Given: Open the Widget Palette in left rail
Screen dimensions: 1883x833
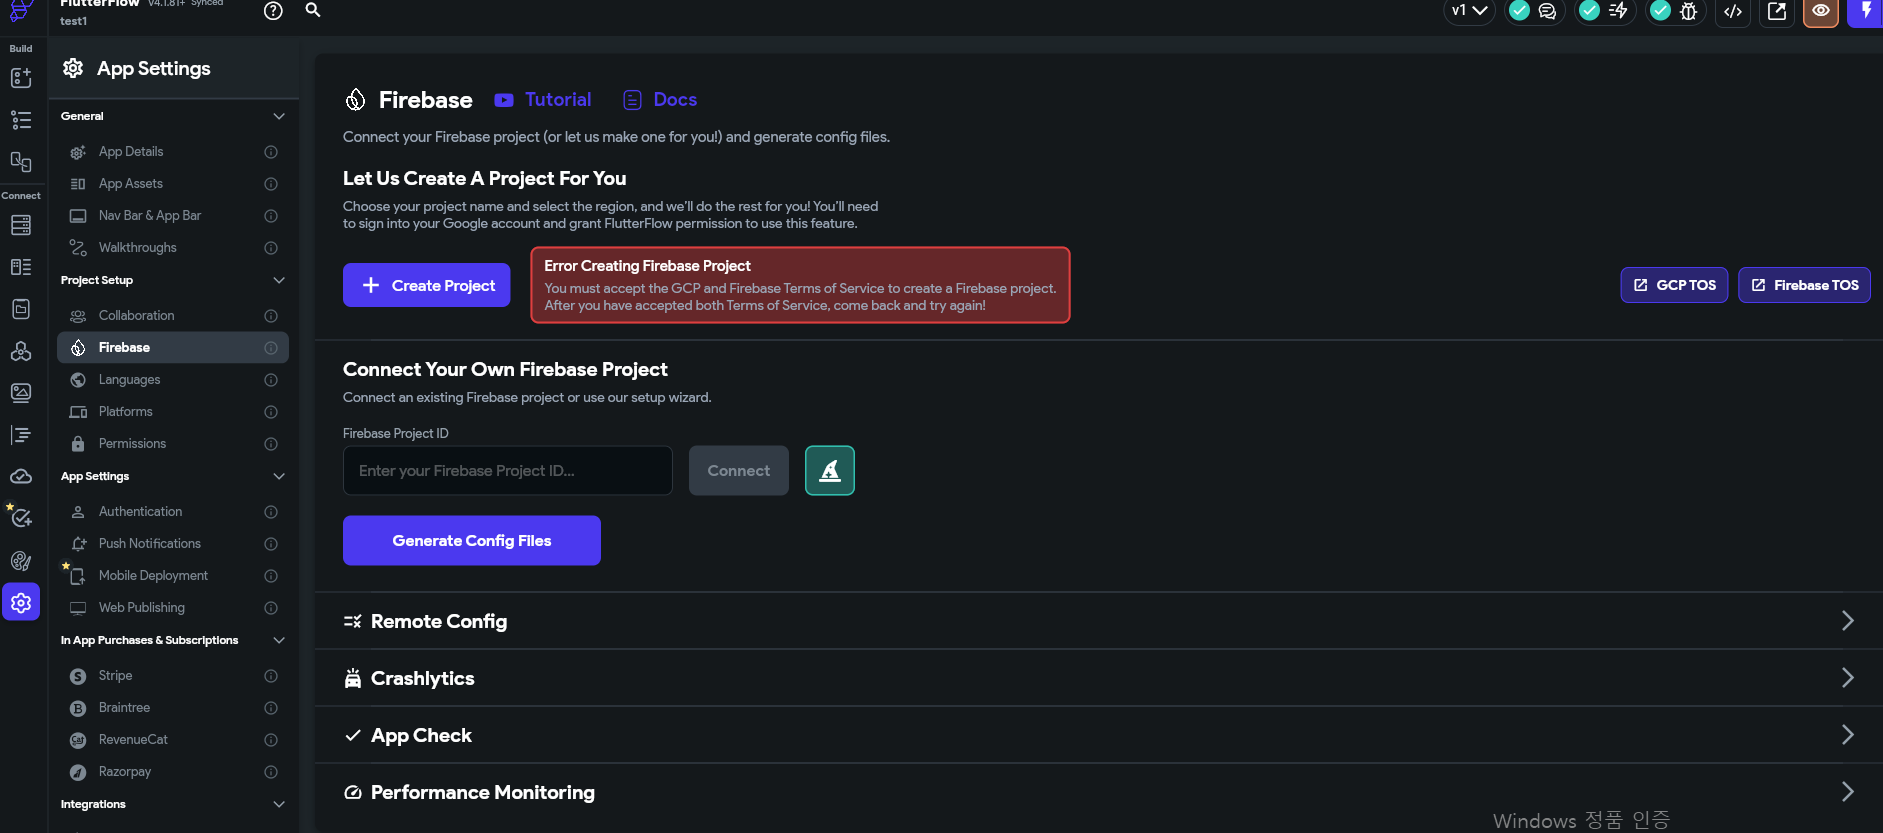Looking at the screenshot, I should [x=21, y=78].
